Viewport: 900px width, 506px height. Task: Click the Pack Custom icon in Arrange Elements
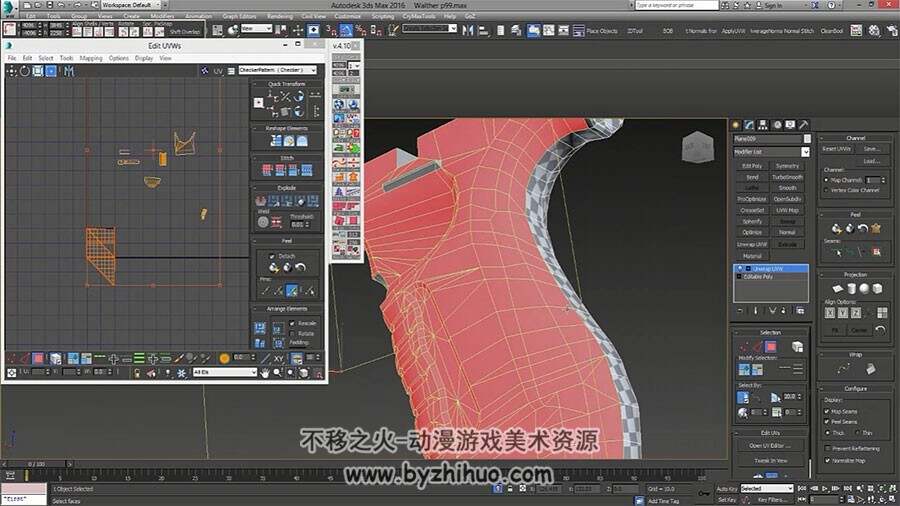(260, 328)
